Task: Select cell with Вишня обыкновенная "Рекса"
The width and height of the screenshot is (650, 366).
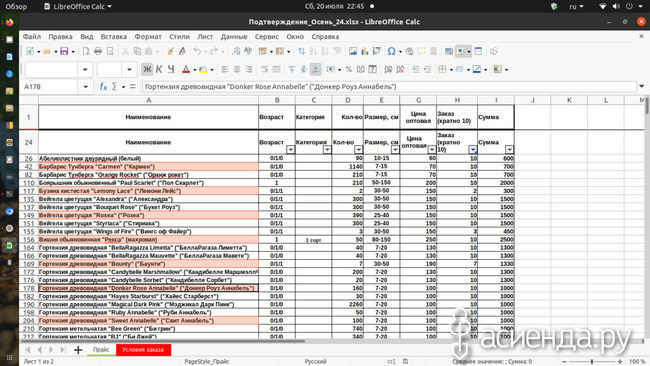Action: tap(148, 240)
